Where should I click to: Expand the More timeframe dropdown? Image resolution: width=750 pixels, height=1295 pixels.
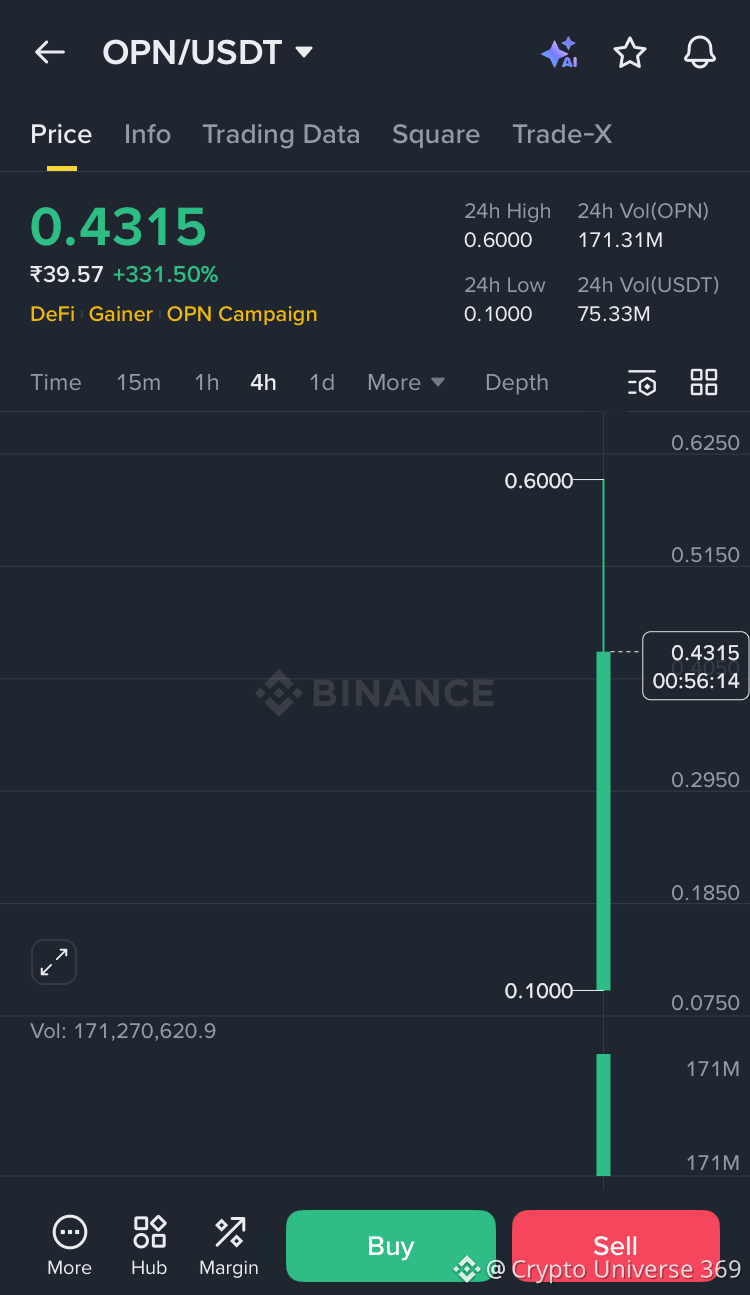[406, 382]
